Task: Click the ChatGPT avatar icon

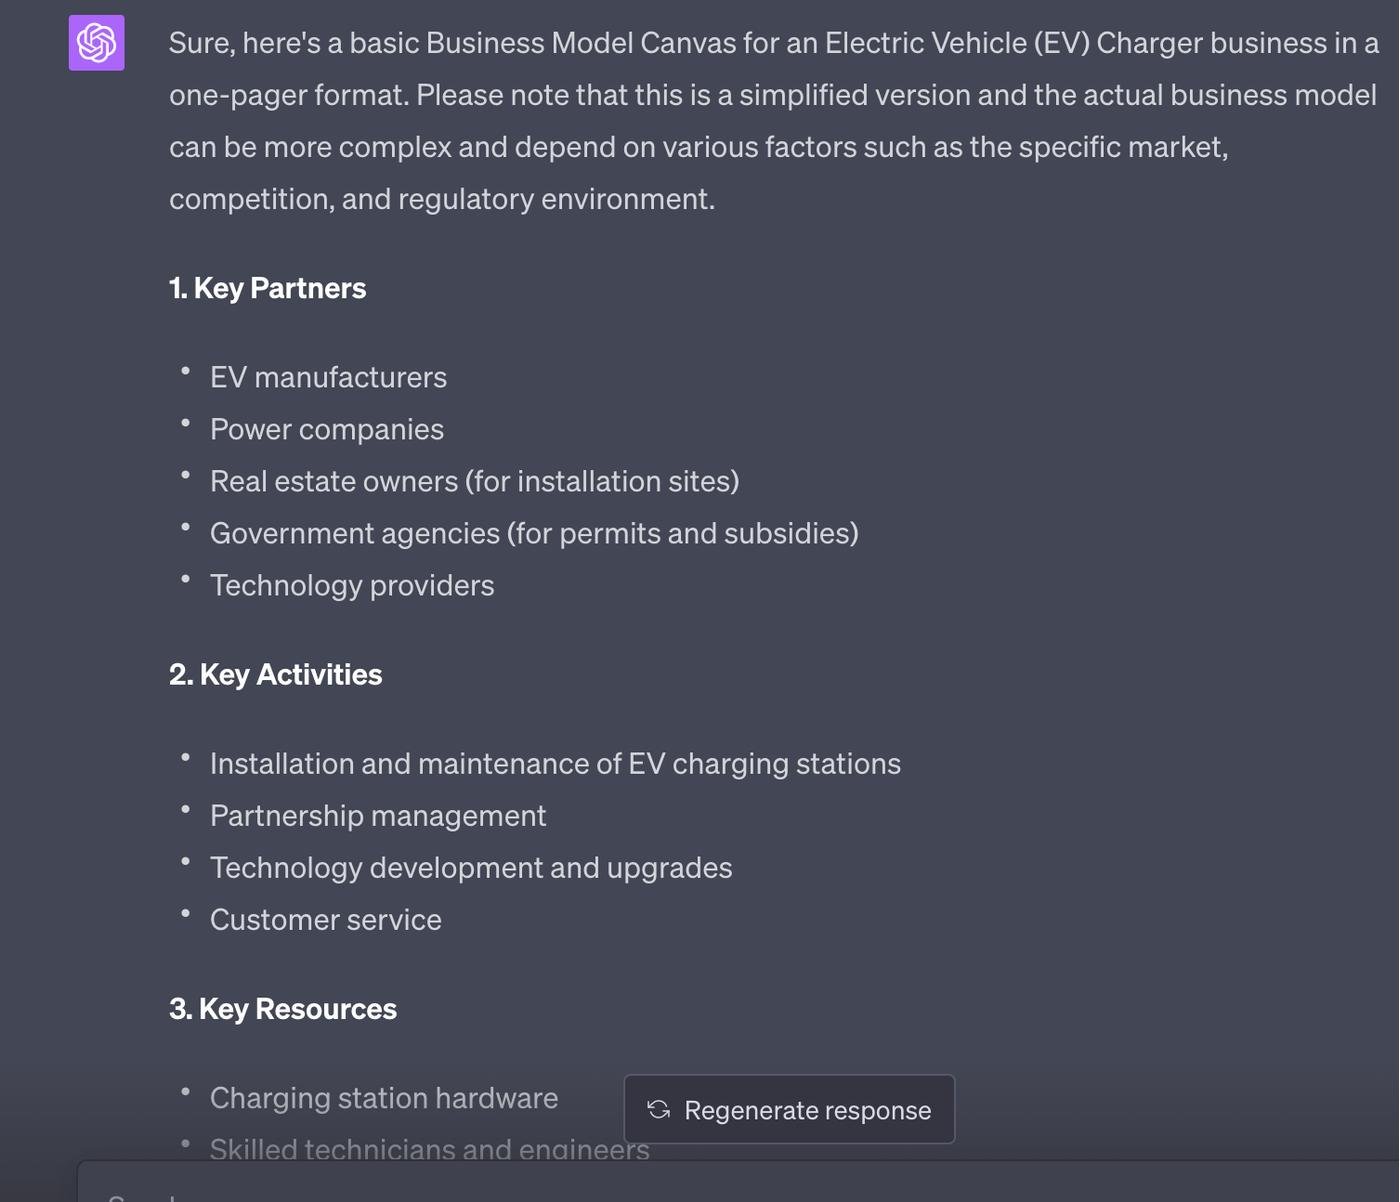Action: point(96,43)
